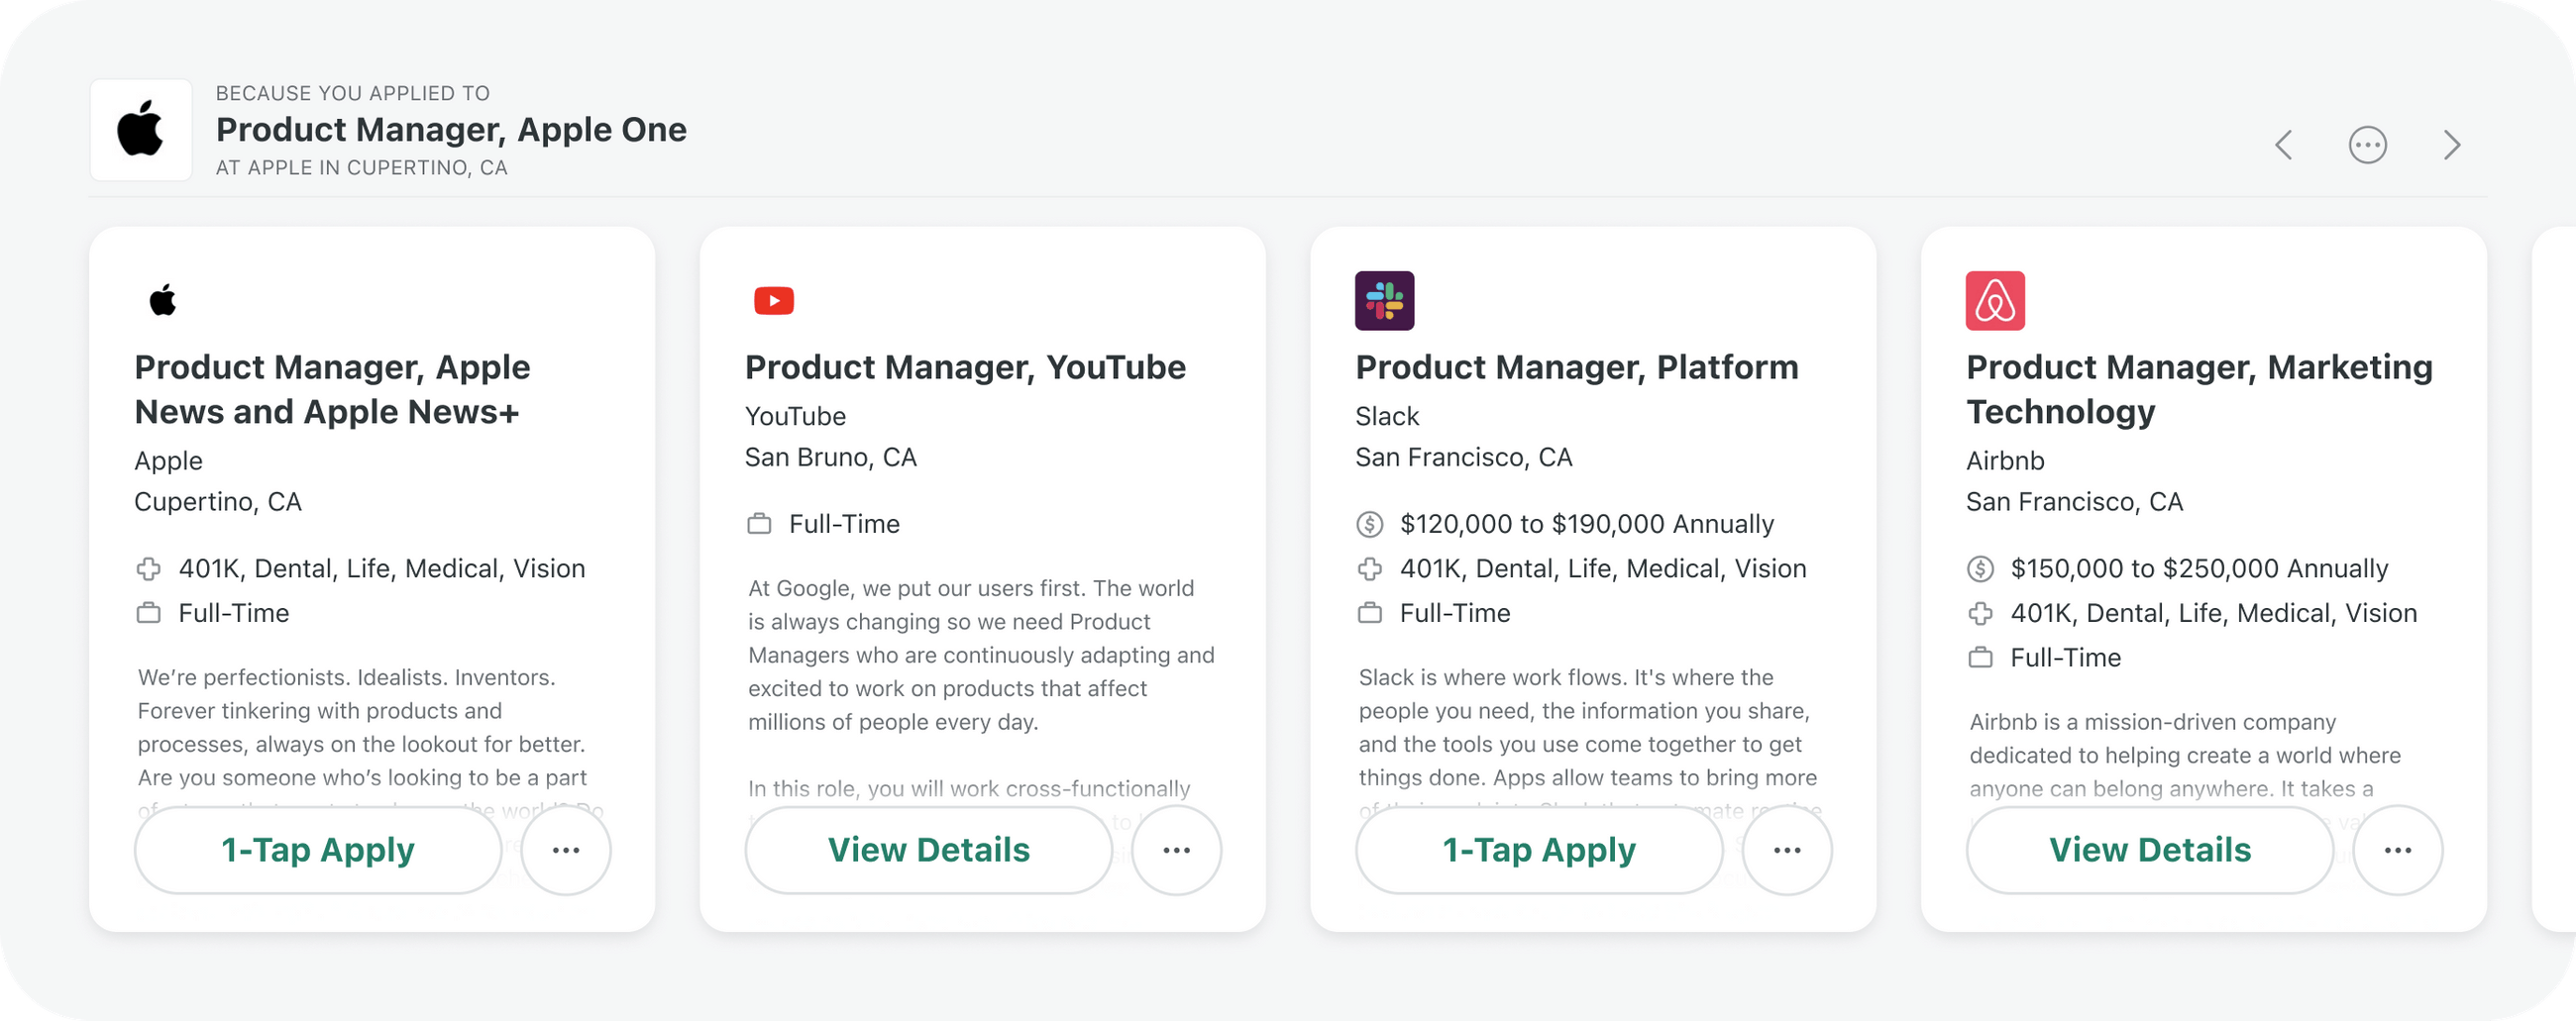
Task: Click location Cupertino, CA on Apple card
Action: [x=218, y=502]
